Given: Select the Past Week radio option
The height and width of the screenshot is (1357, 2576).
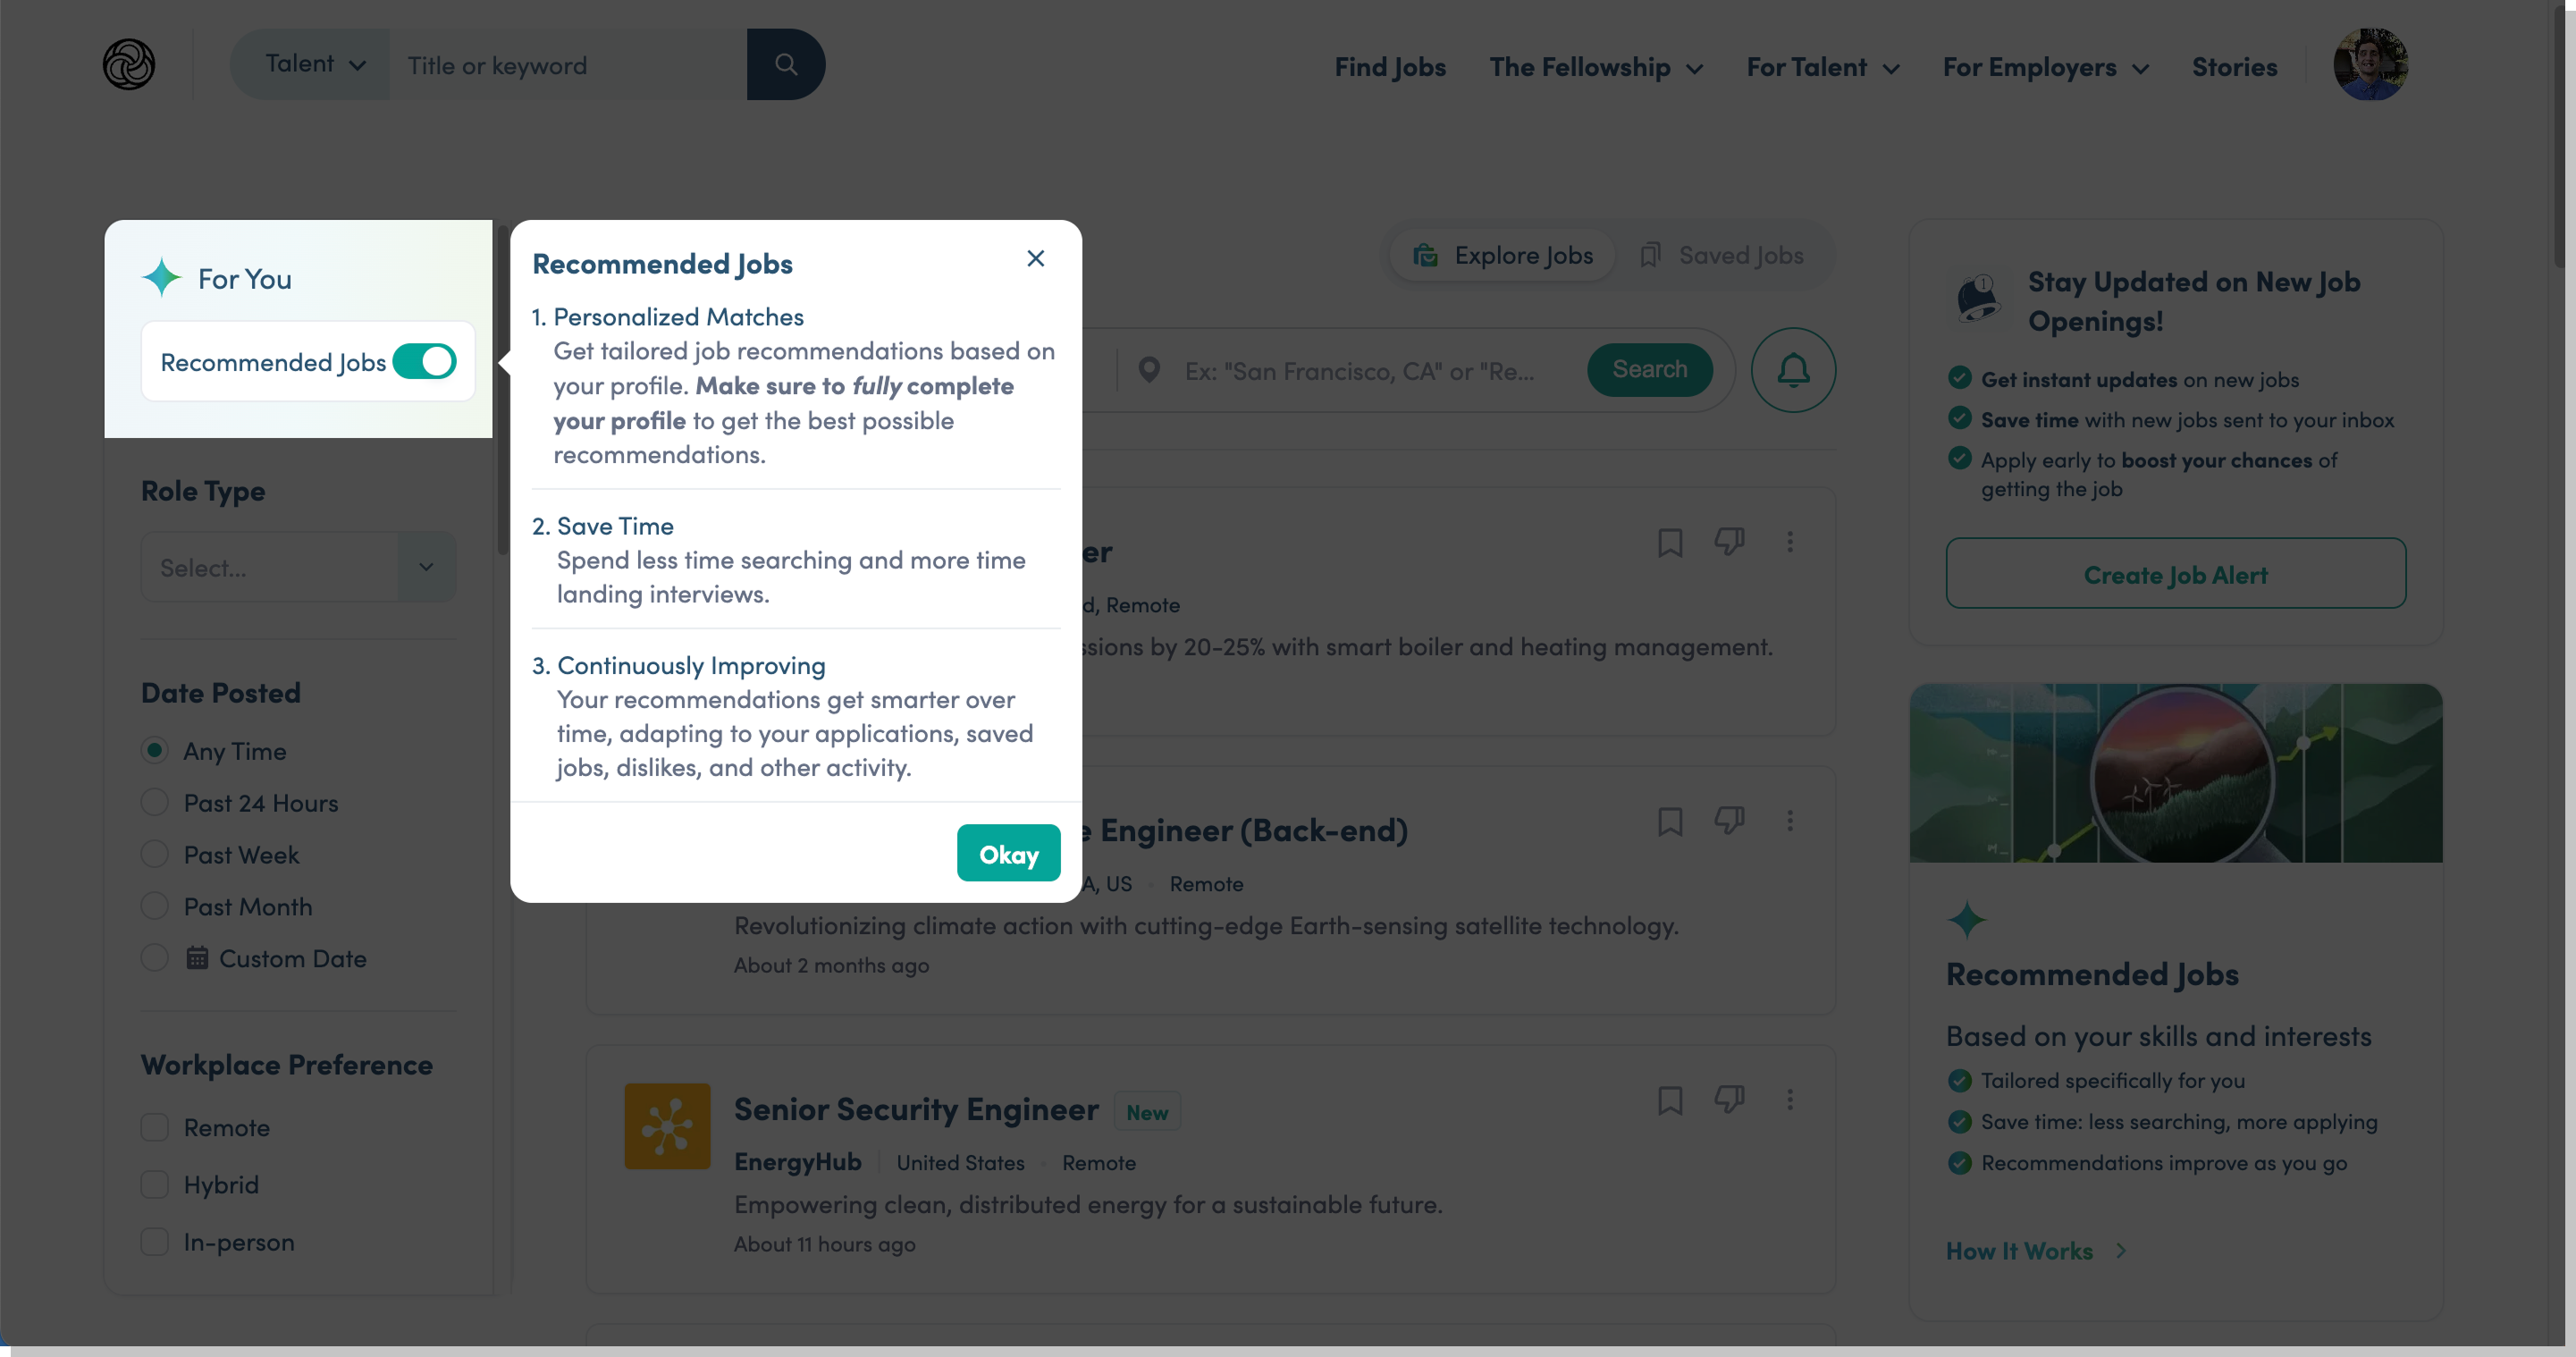Looking at the screenshot, I should point(155,855).
